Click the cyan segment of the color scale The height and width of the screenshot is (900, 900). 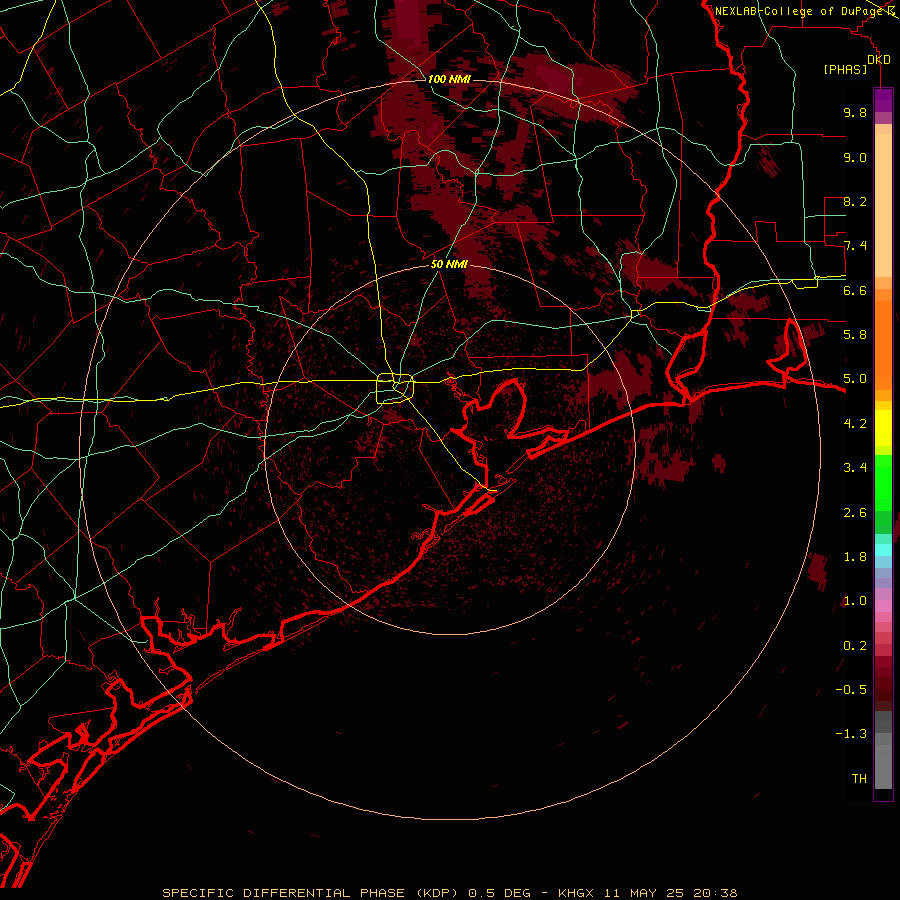pyautogui.click(x=883, y=550)
